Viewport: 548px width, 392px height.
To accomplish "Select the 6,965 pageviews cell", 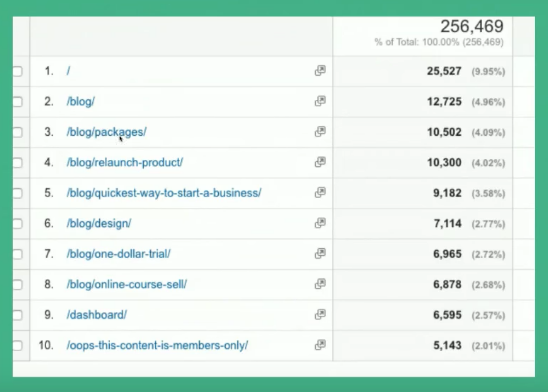I will pyautogui.click(x=447, y=254).
